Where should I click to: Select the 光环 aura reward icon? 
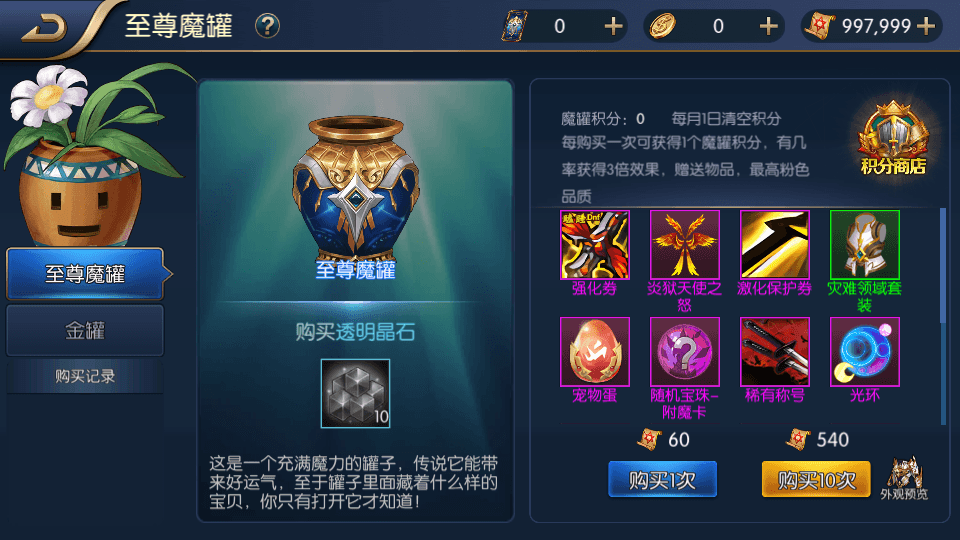click(x=864, y=352)
